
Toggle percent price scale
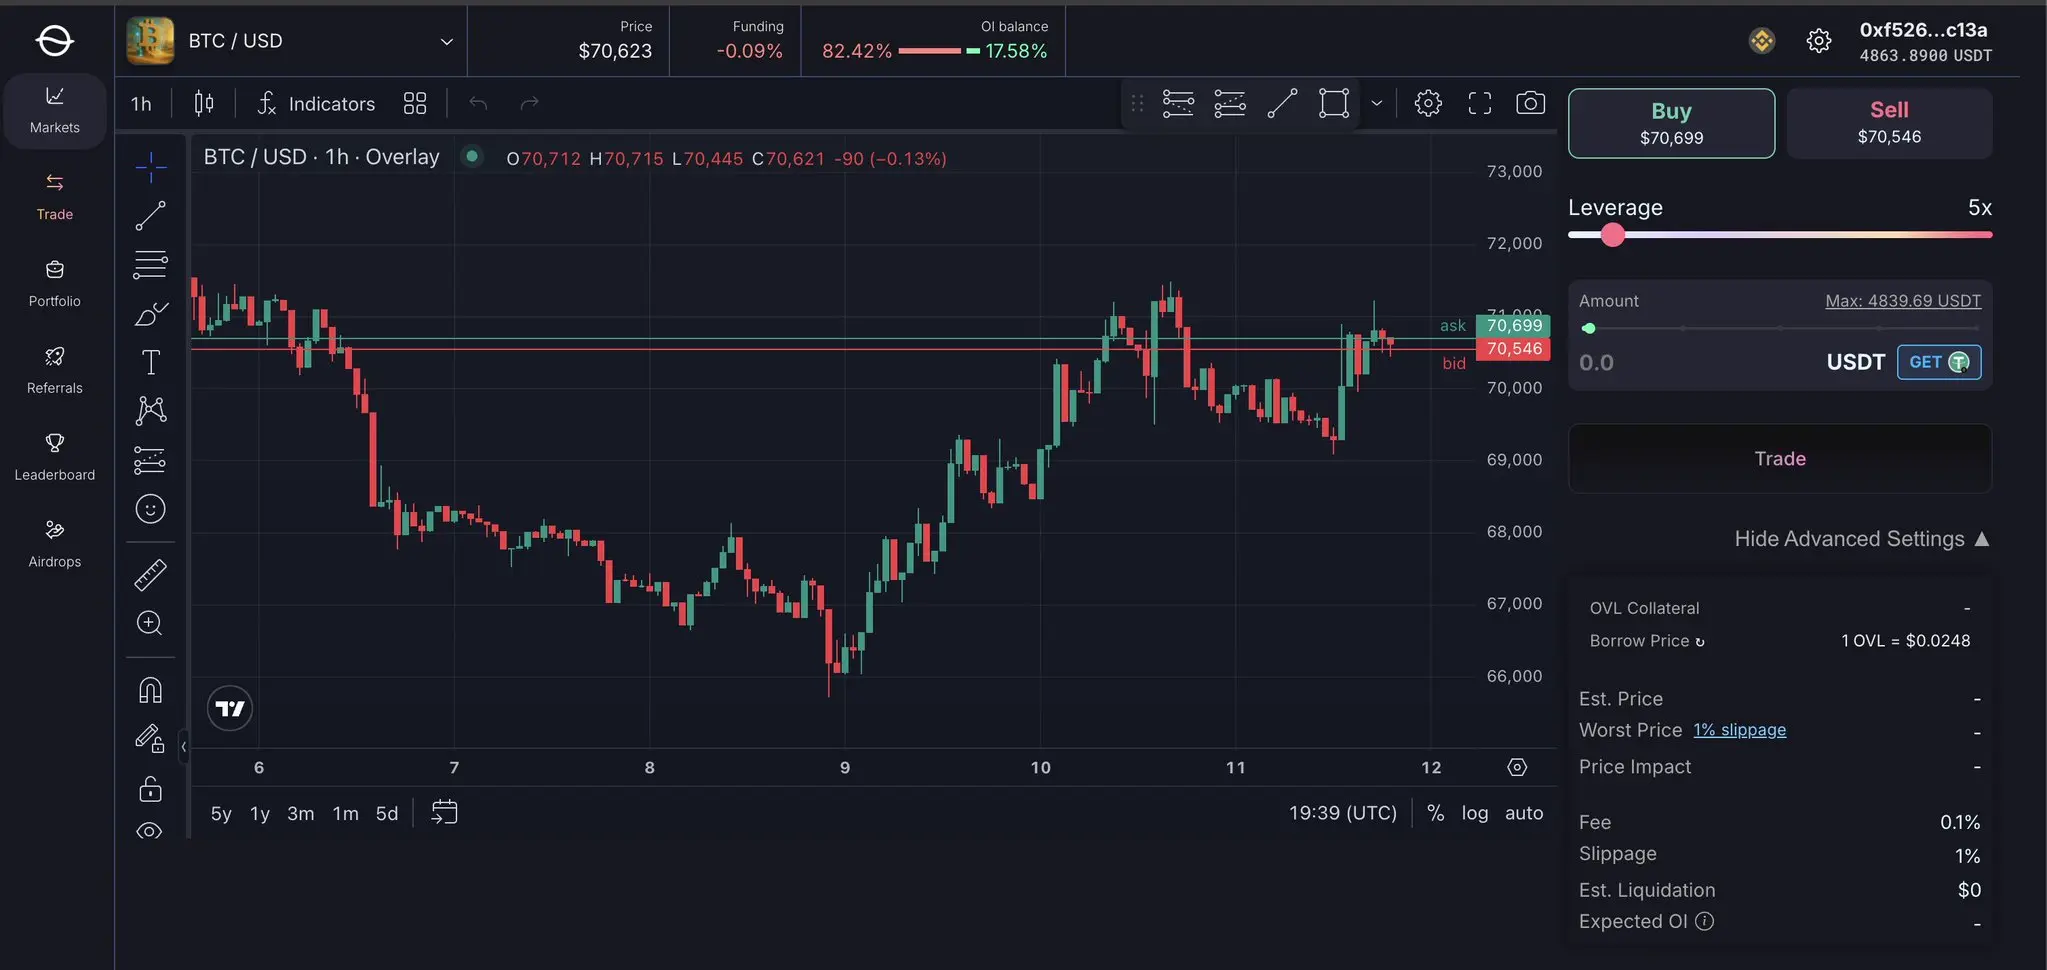[1436, 813]
